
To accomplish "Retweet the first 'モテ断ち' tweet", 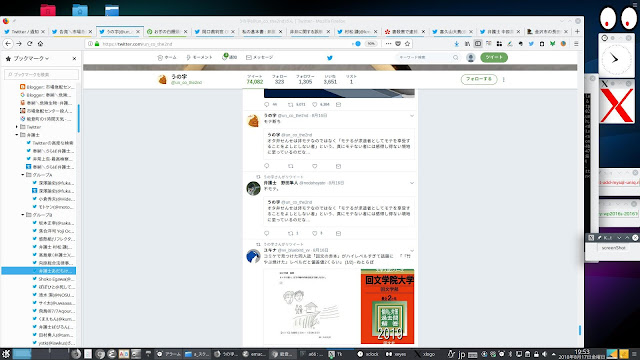I will point(291,166).
